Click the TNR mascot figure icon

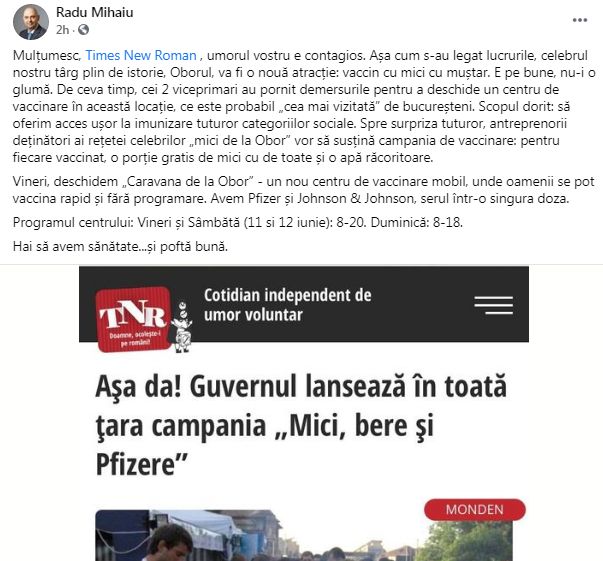(x=182, y=327)
